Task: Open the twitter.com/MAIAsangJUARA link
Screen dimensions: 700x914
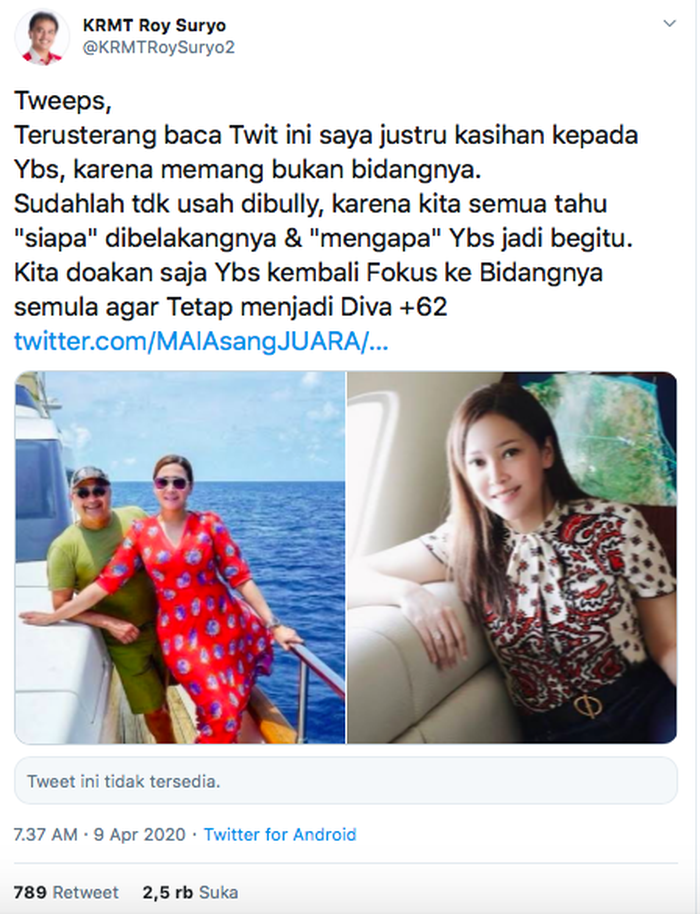Action: (x=200, y=342)
